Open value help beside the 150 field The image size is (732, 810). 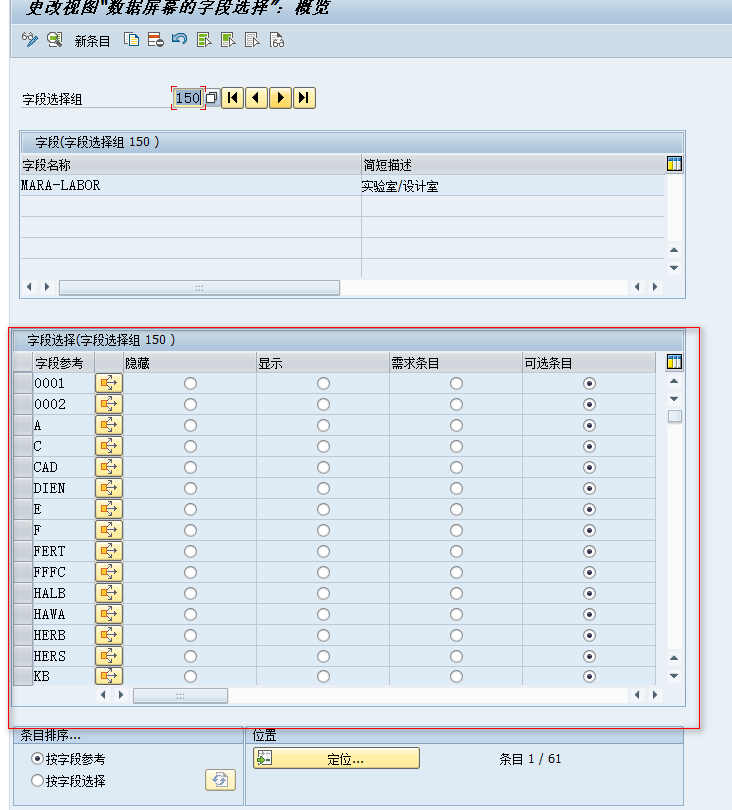click(212, 98)
